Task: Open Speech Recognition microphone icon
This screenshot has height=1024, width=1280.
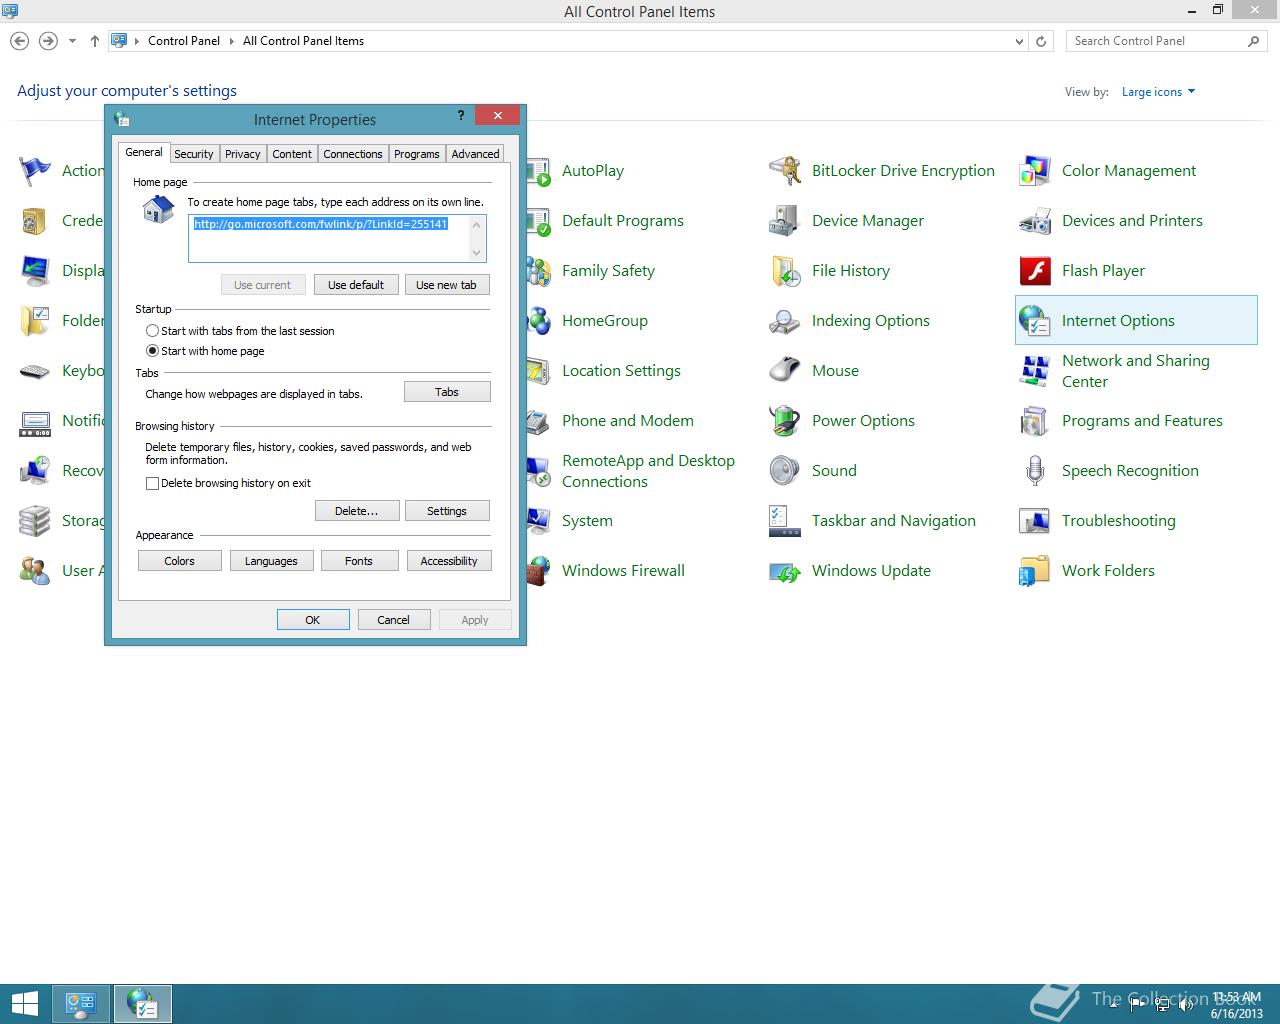Action: (1035, 471)
